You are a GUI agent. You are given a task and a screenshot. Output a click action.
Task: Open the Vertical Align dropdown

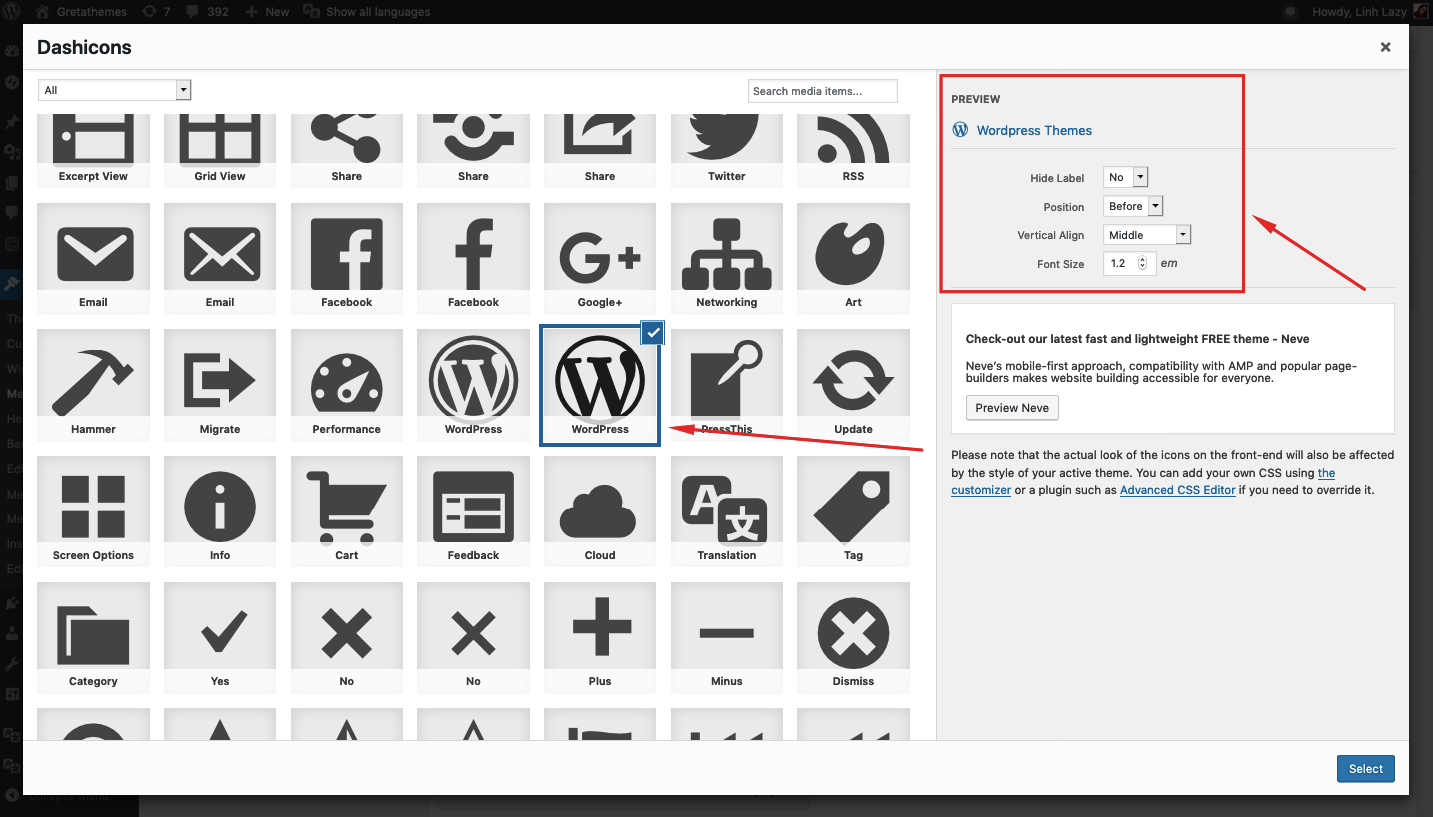(x=1147, y=235)
